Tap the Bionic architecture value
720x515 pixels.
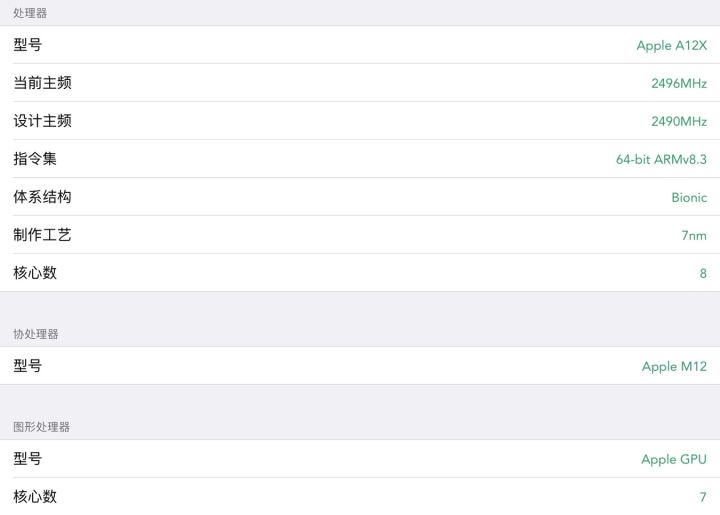click(x=689, y=197)
